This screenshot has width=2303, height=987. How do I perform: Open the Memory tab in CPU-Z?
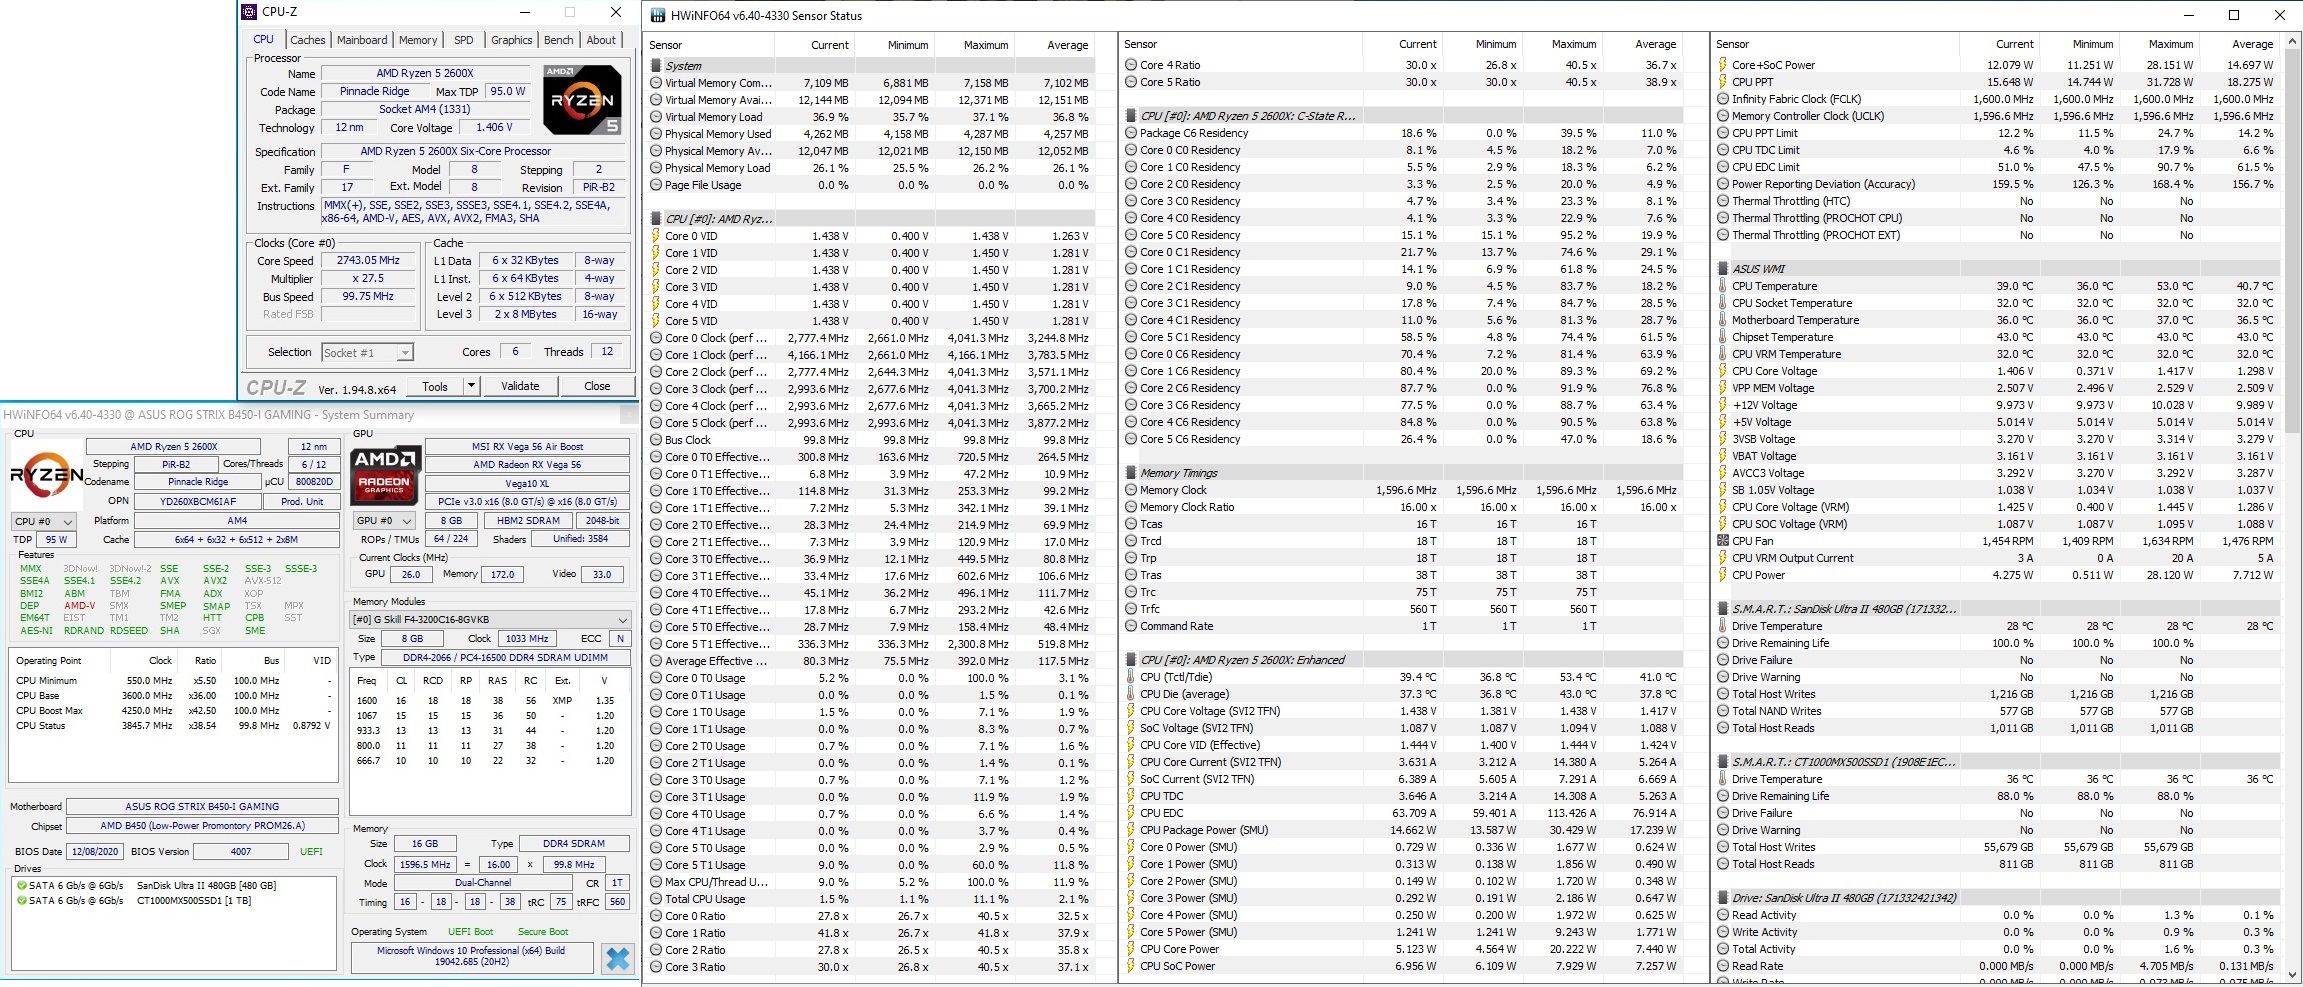coord(418,40)
